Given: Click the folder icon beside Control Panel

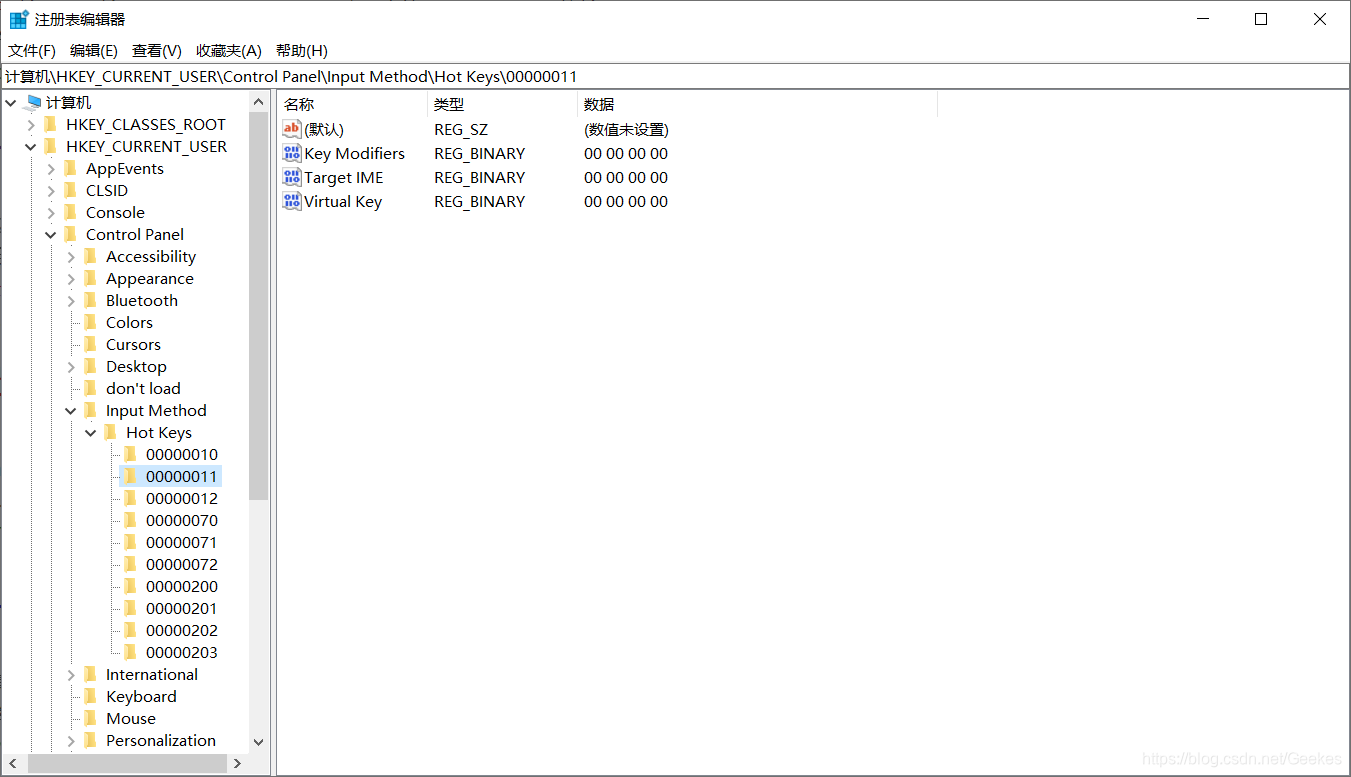Looking at the screenshot, I should (x=70, y=234).
